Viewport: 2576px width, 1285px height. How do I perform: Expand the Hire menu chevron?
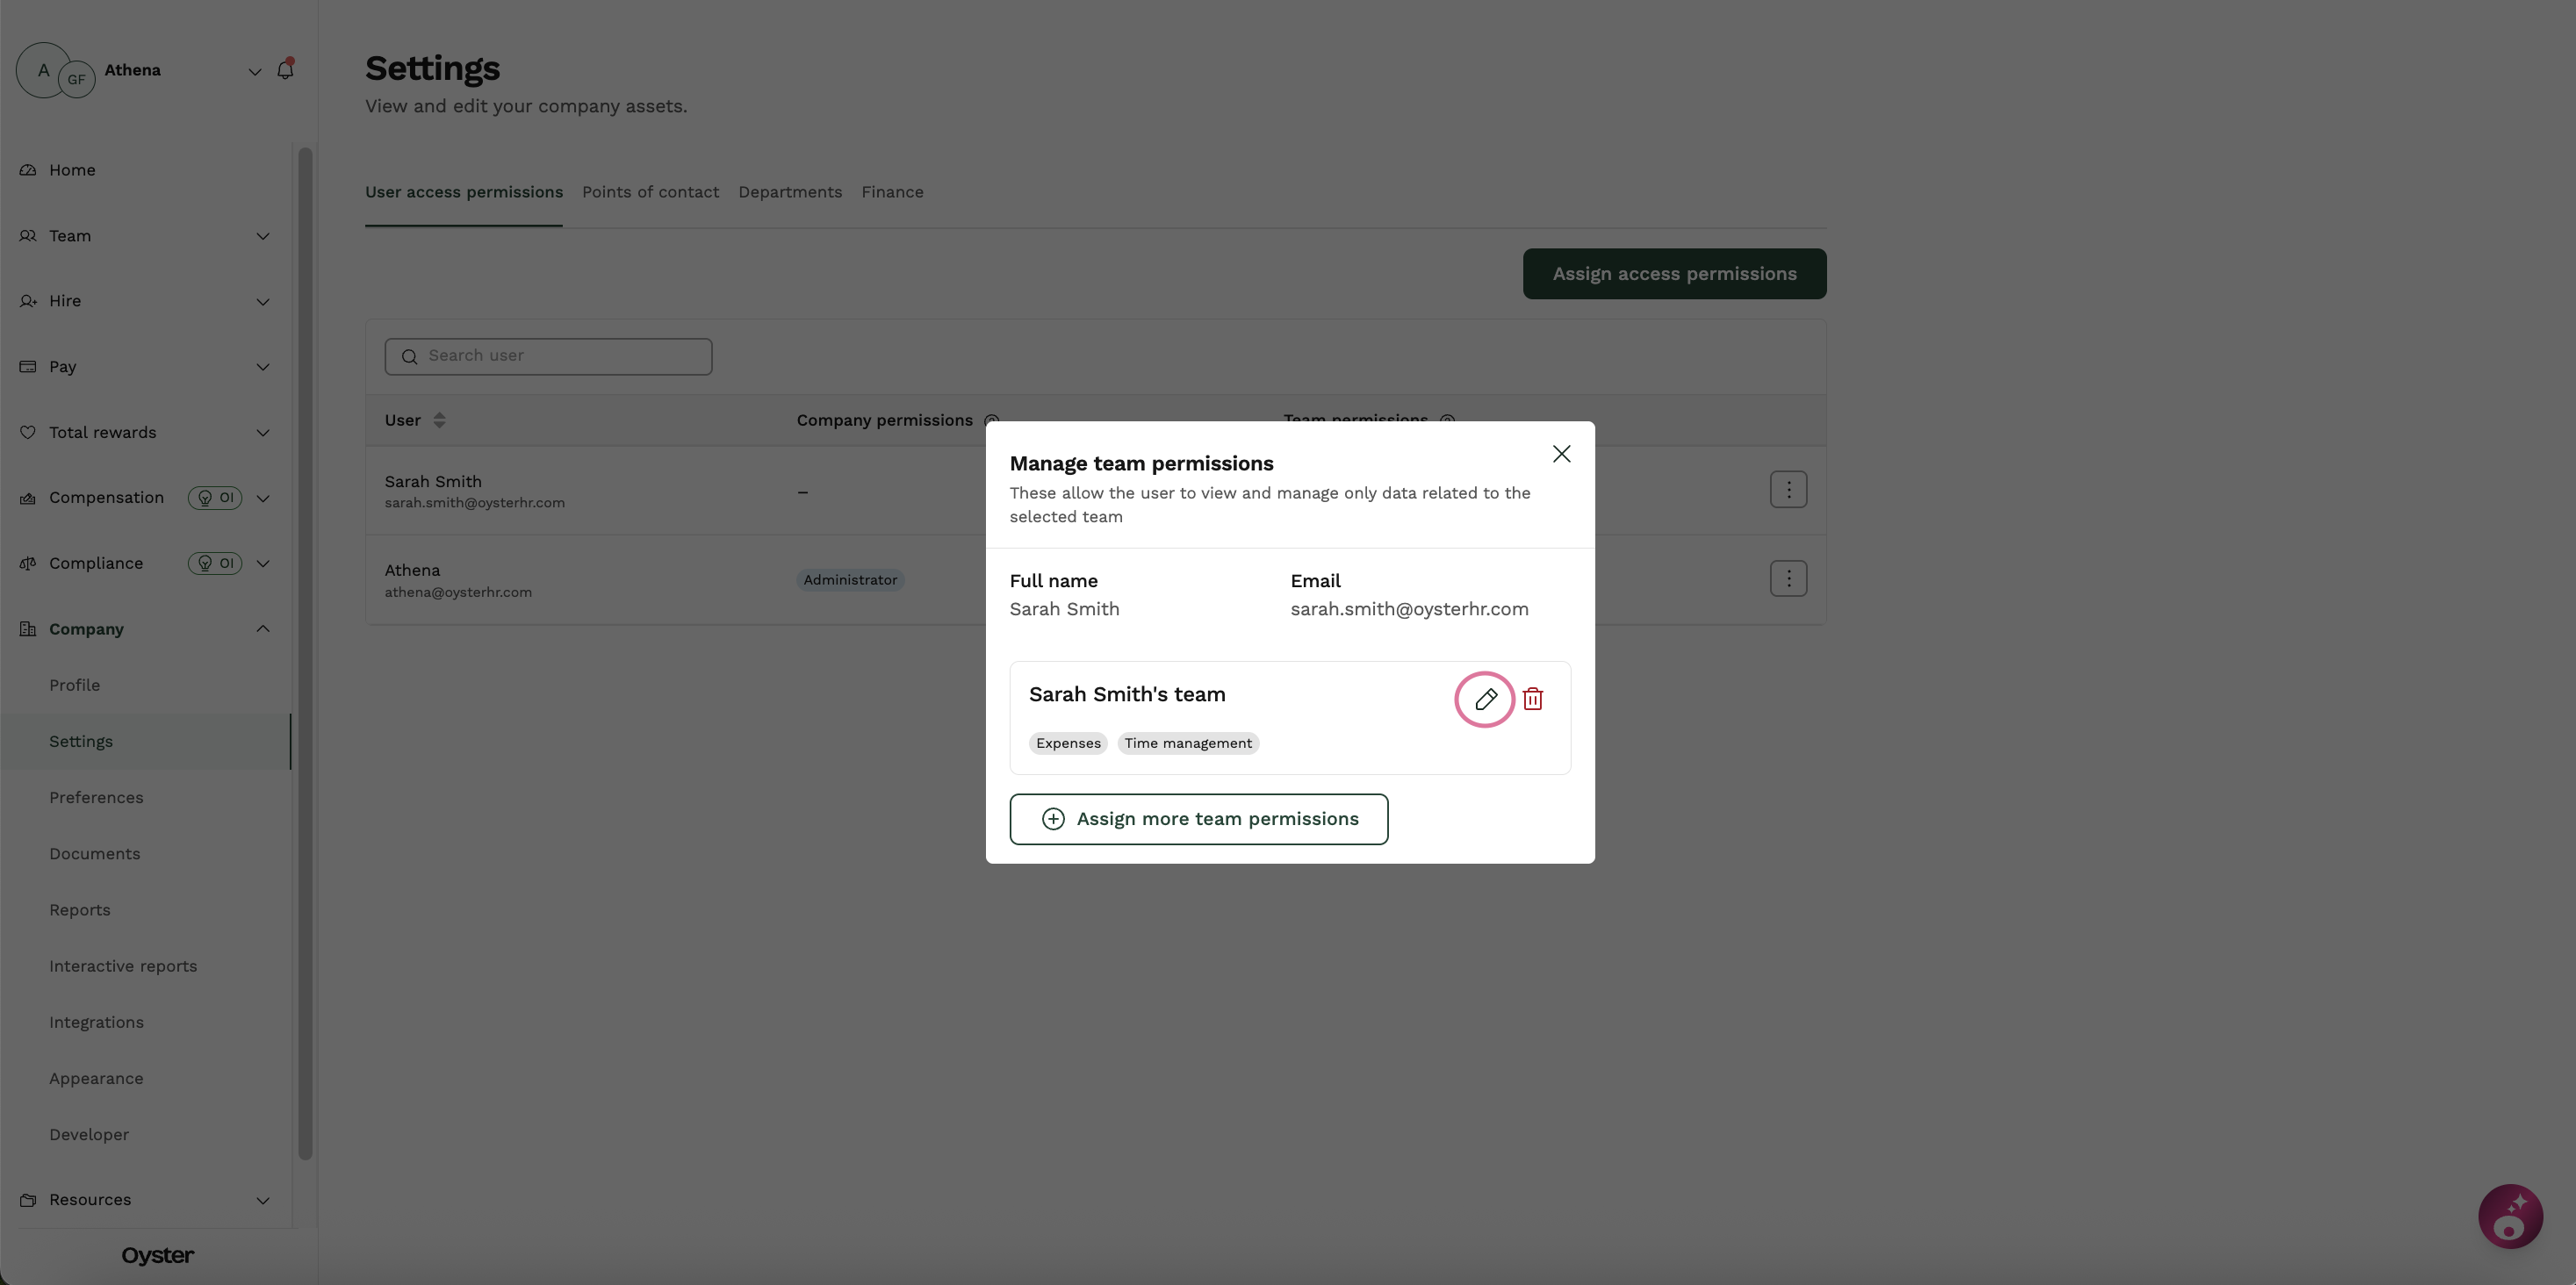point(263,301)
